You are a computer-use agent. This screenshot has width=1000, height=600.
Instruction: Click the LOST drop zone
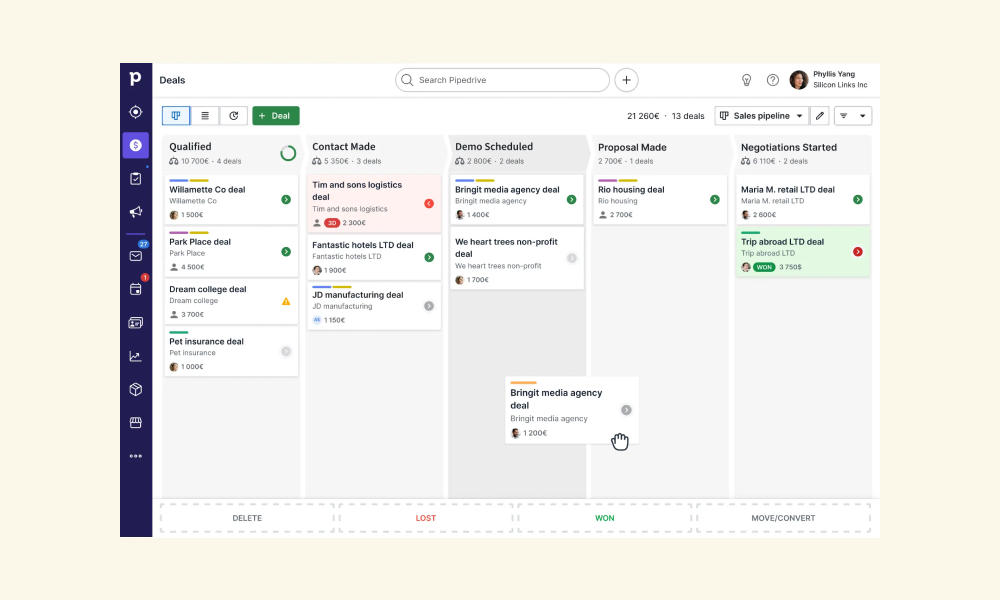[425, 518]
